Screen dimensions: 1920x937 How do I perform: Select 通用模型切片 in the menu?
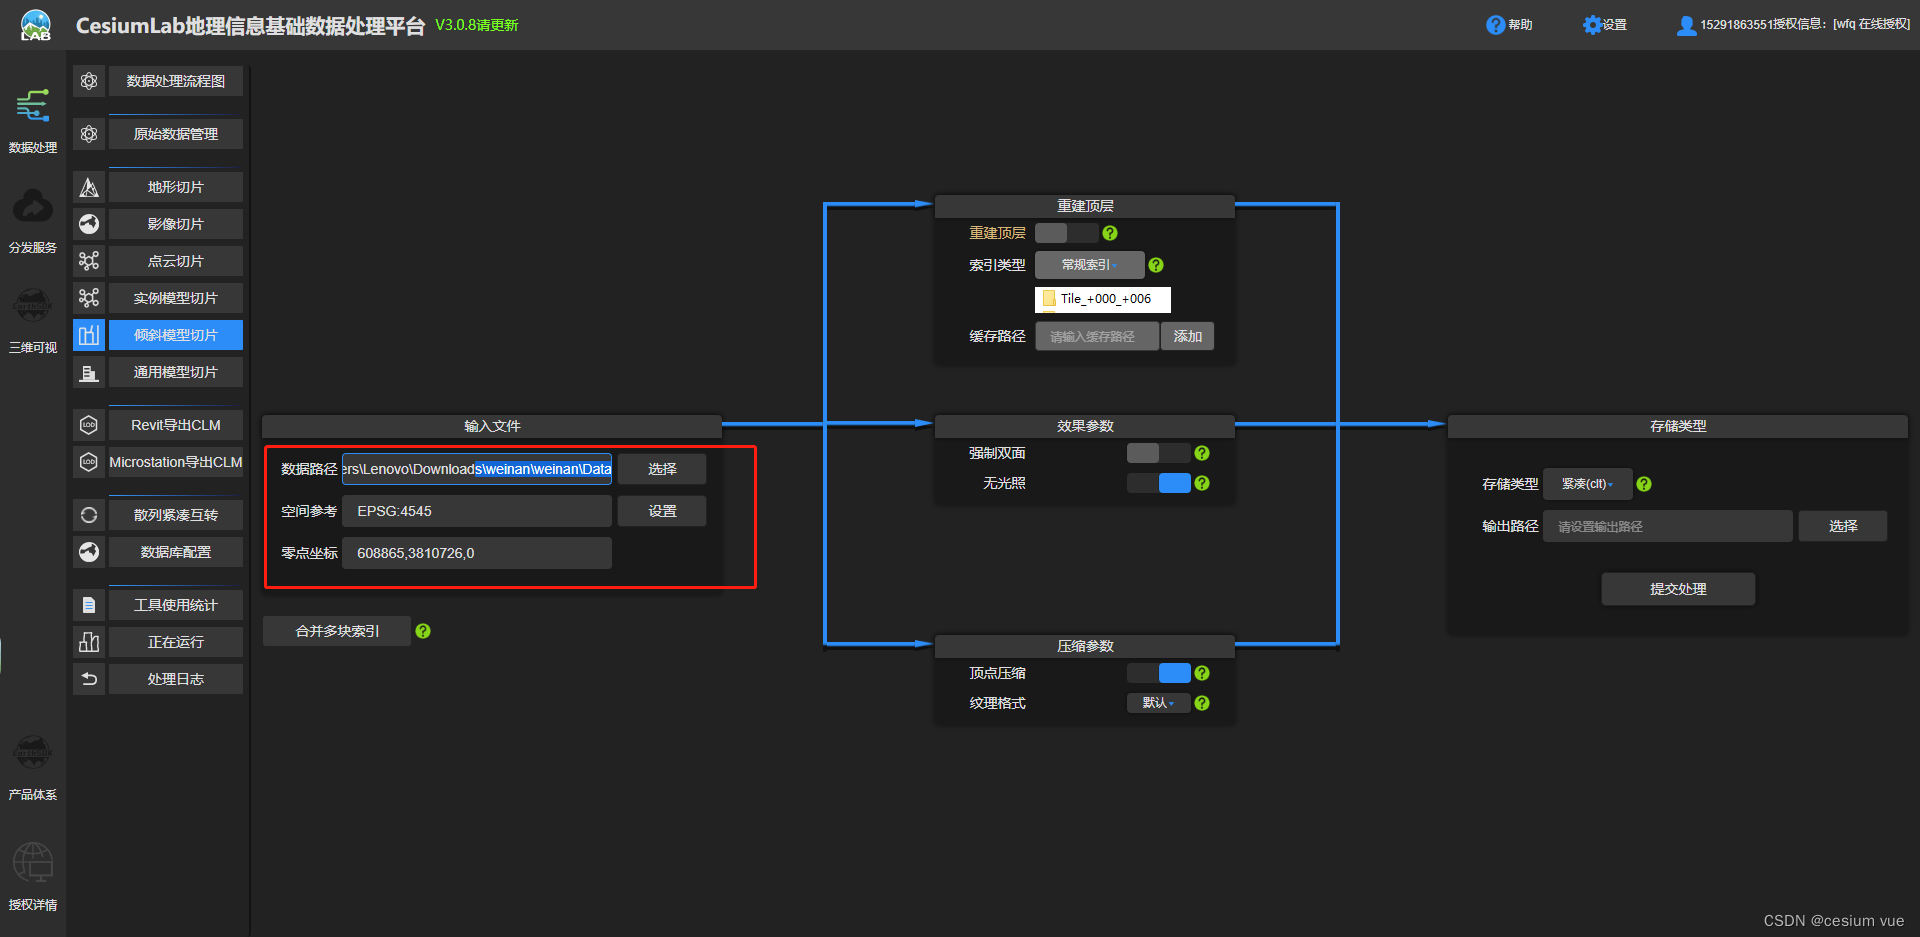[176, 372]
